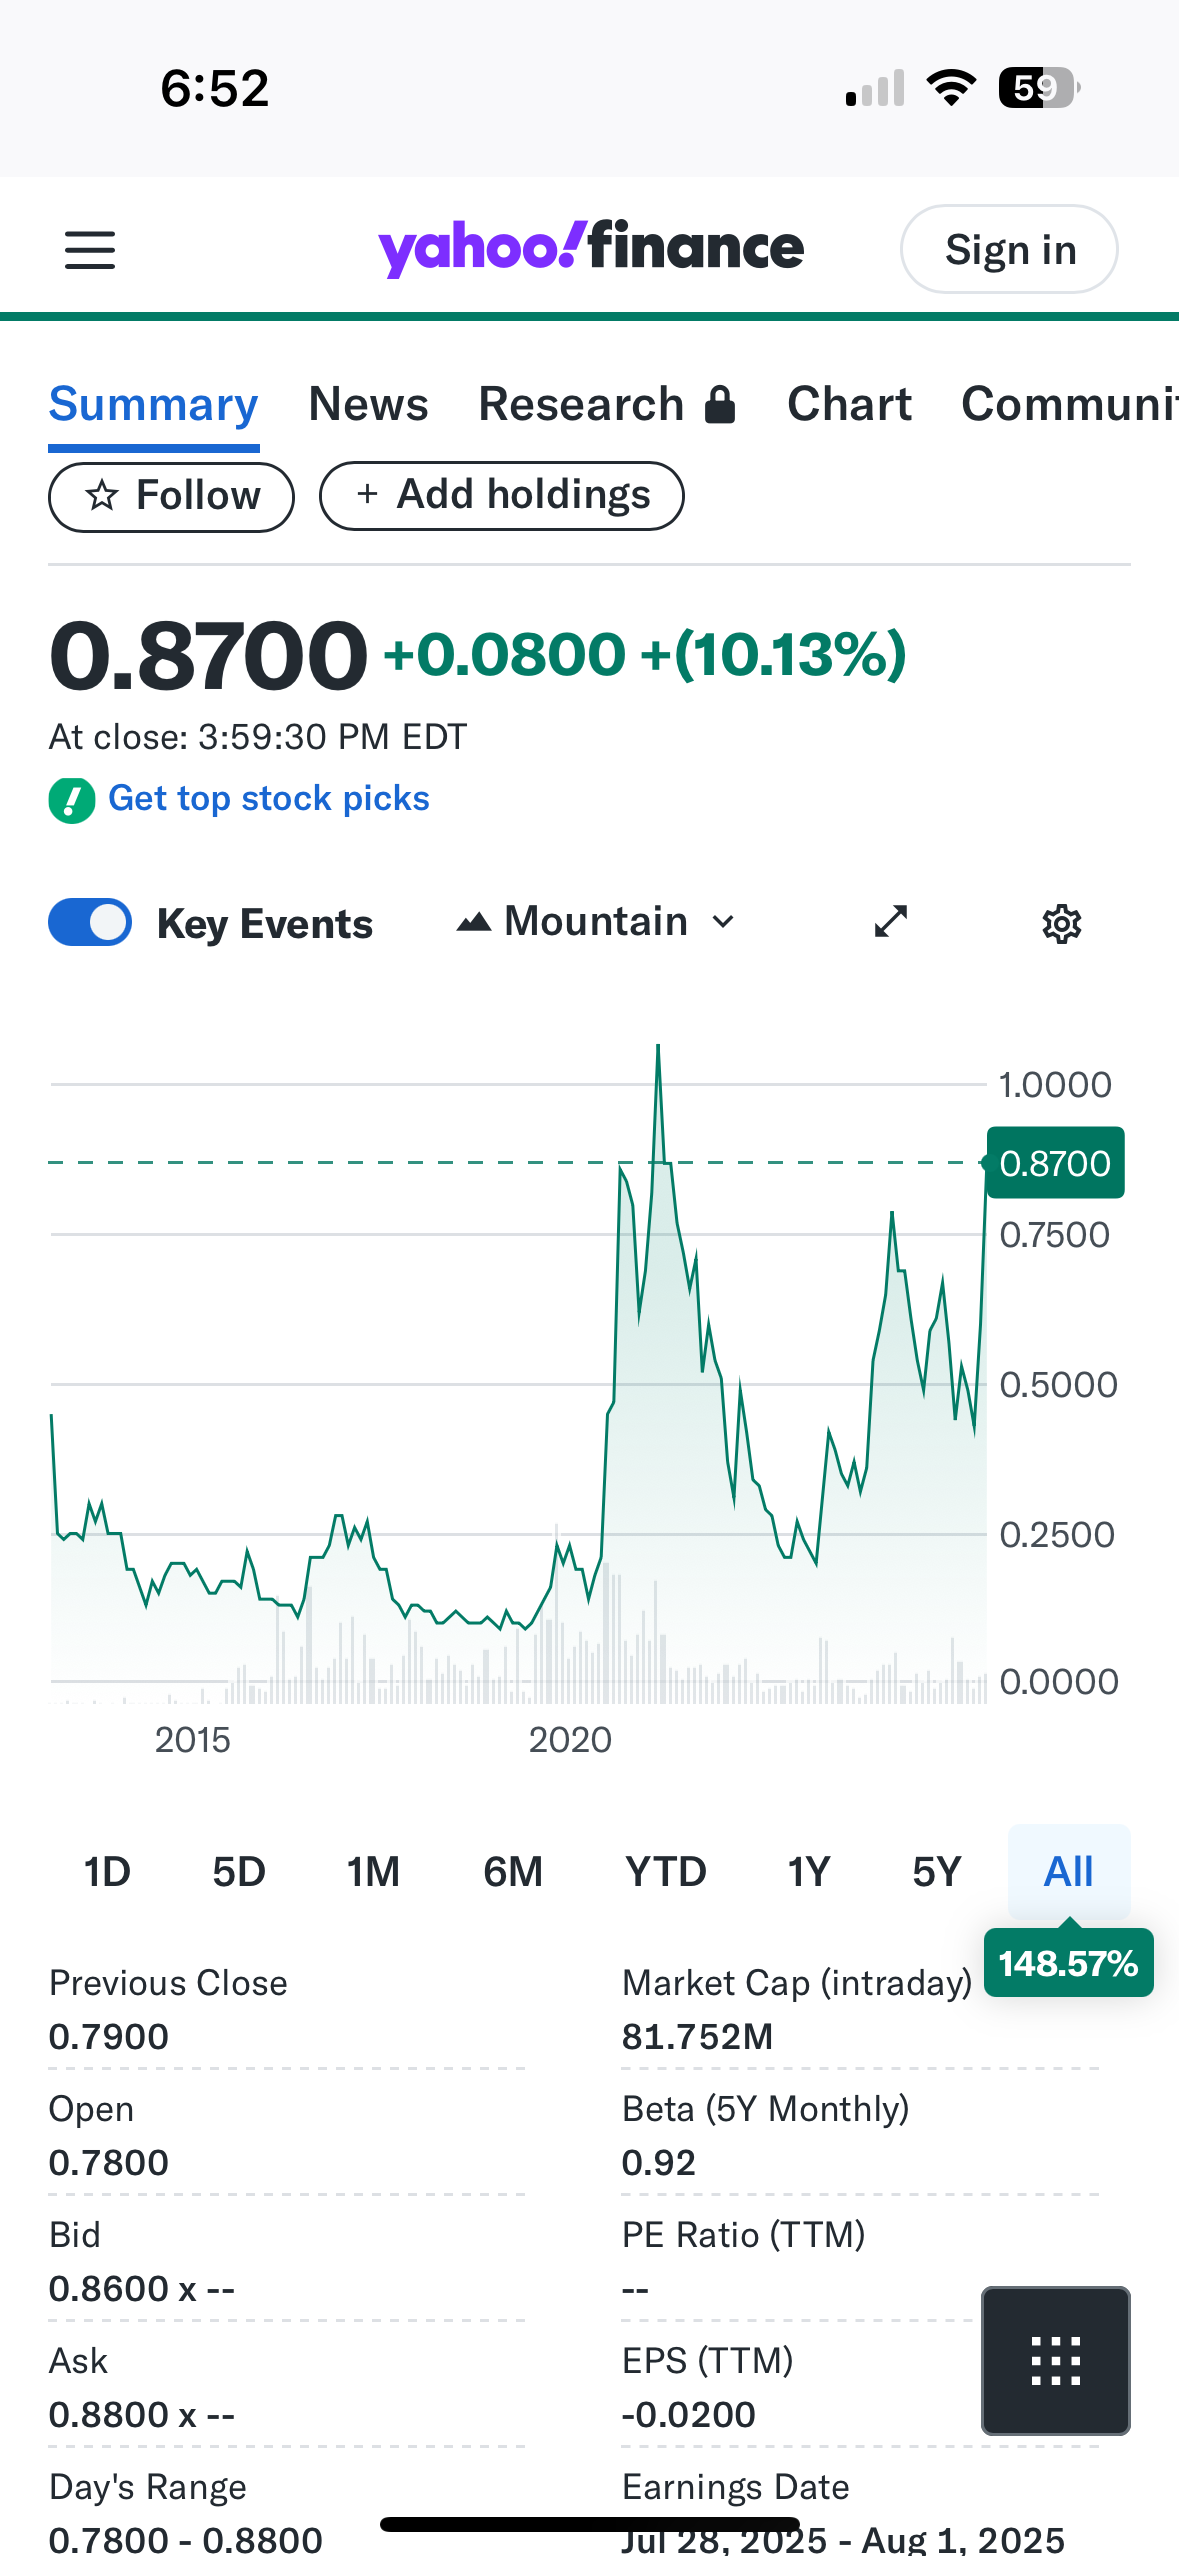
Task: Expand chart to full screen
Action: click(891, 922)
